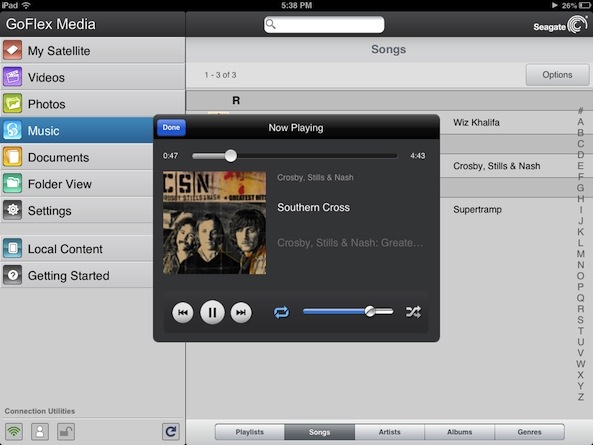Open the user account utility icon
The width and height of the screenshot is (593, 445).
[40, 431]
